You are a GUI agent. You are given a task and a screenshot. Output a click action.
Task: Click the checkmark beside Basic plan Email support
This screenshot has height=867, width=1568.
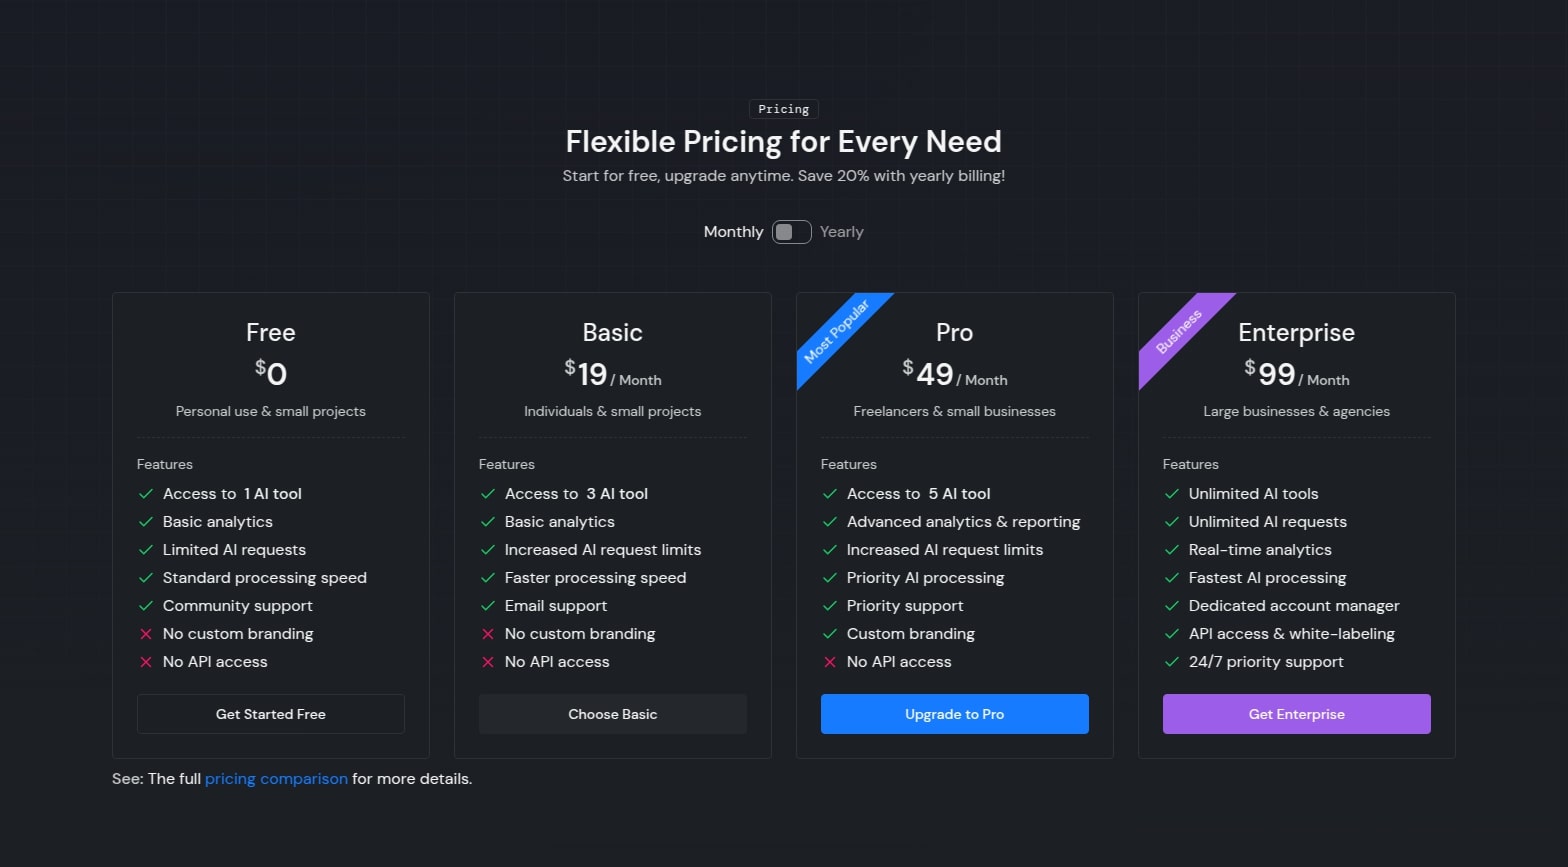[488, 606]
